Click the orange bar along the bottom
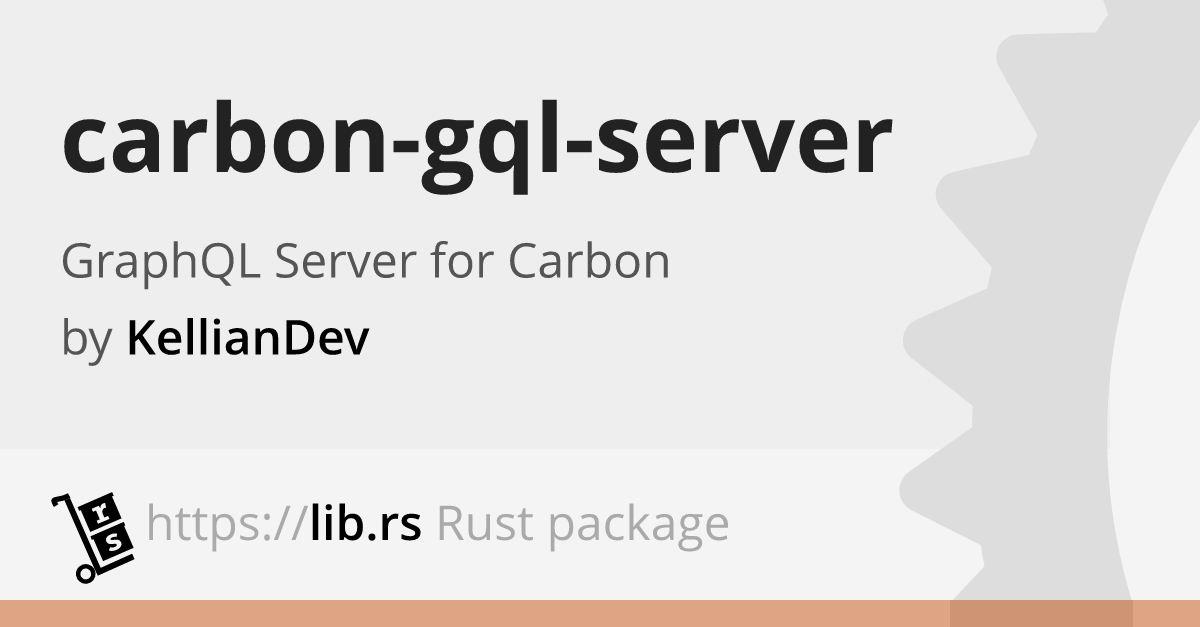The width and height of the screenshot is (1200, 627). click(600, 613)
